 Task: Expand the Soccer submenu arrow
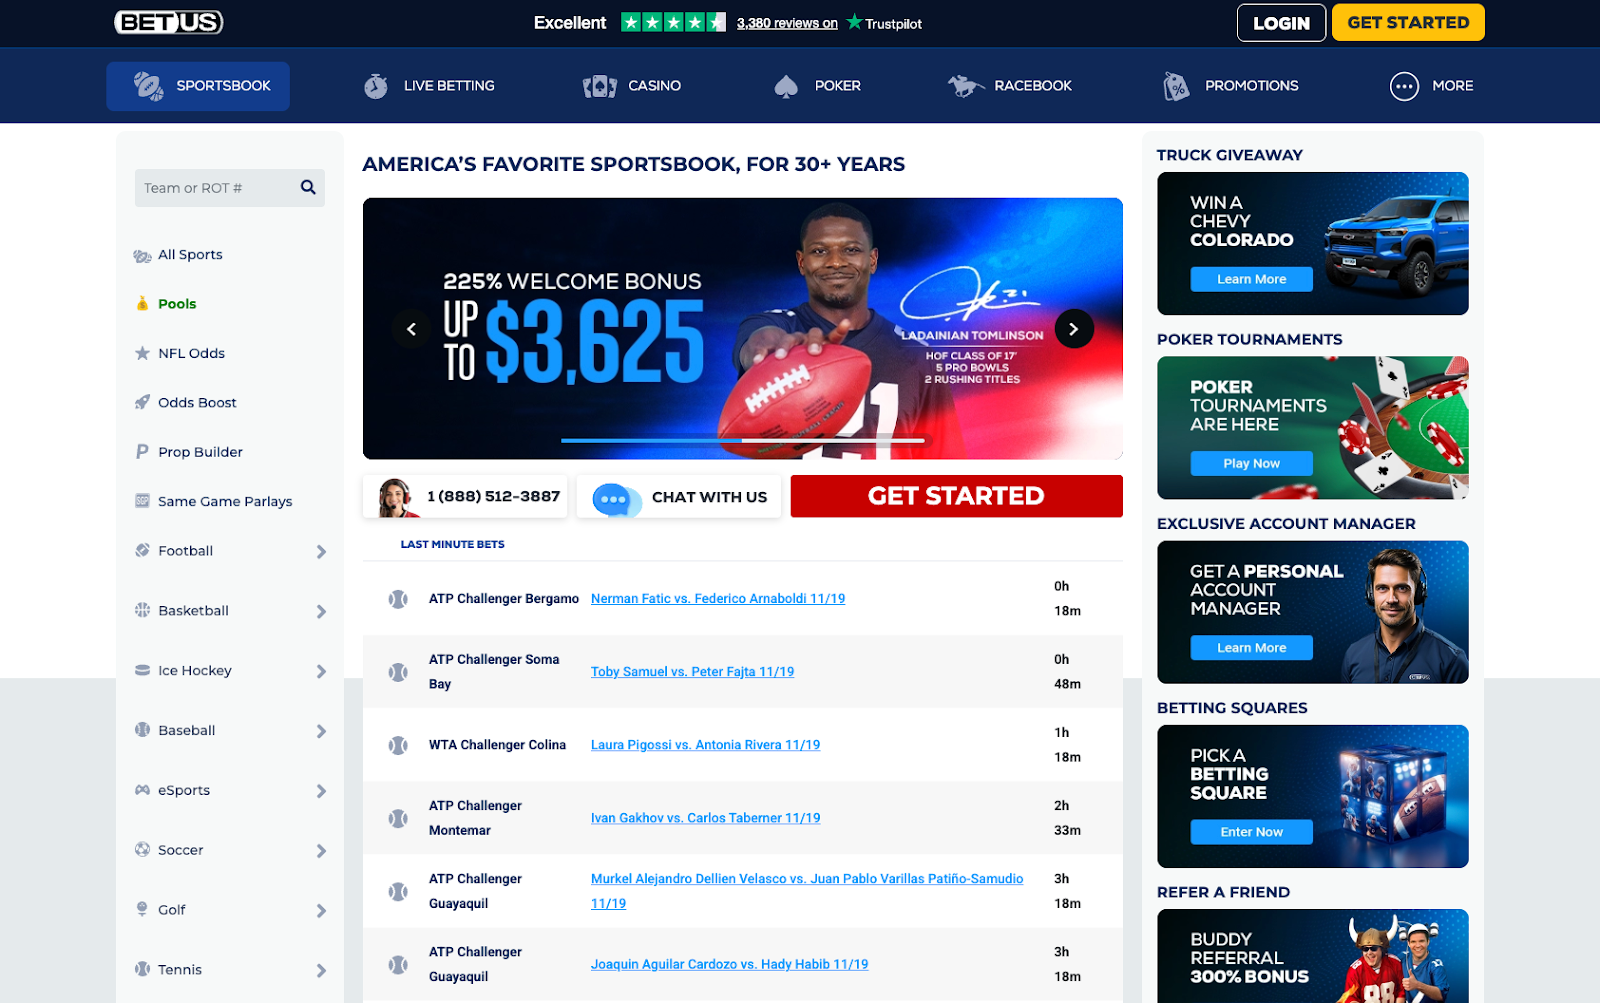point(321,851)
